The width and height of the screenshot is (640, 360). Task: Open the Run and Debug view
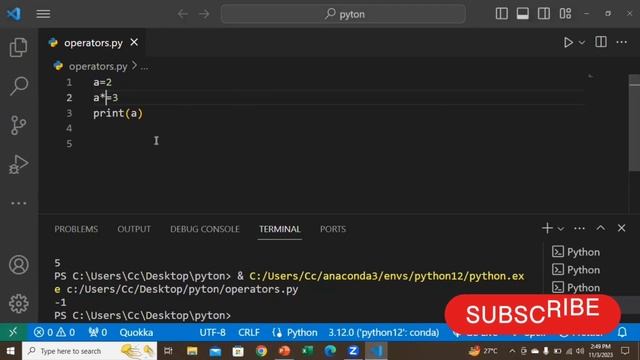pyautogui.click(x=19, y=164)
